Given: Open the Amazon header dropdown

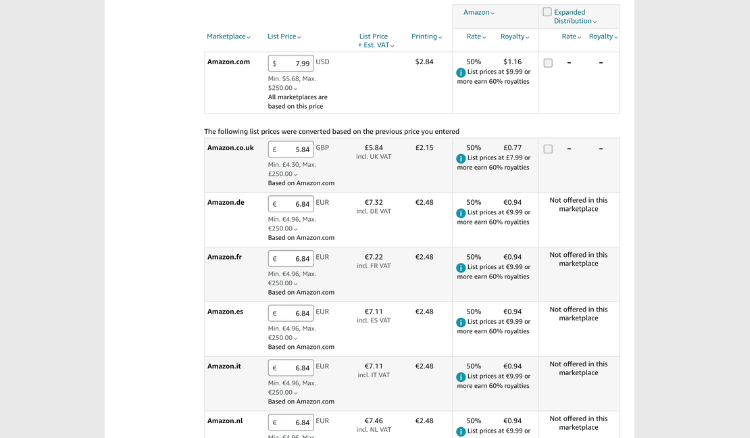Looking at the screenshot, I should pyautogui.click(x=479, y=12).
